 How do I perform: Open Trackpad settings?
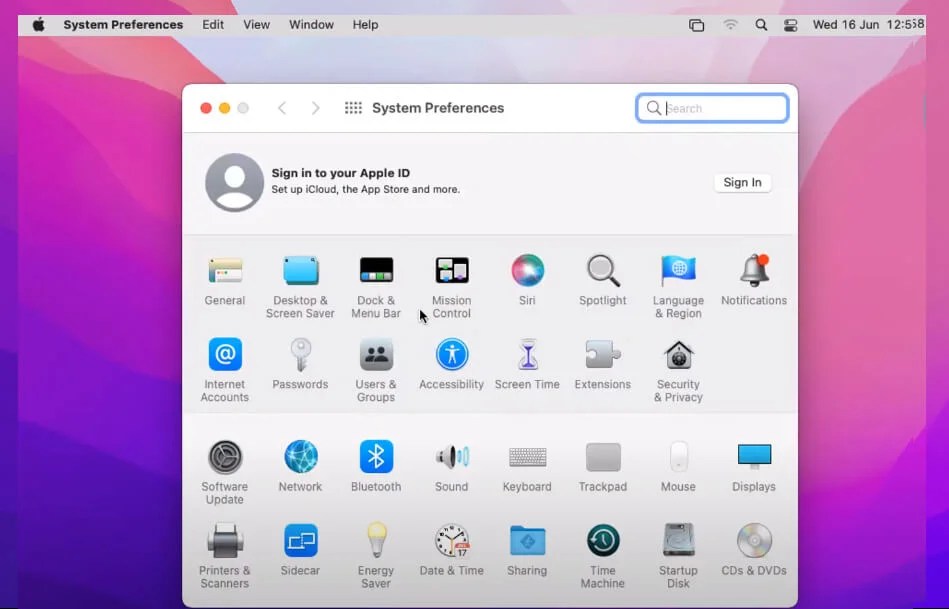(x=603, y=456)
